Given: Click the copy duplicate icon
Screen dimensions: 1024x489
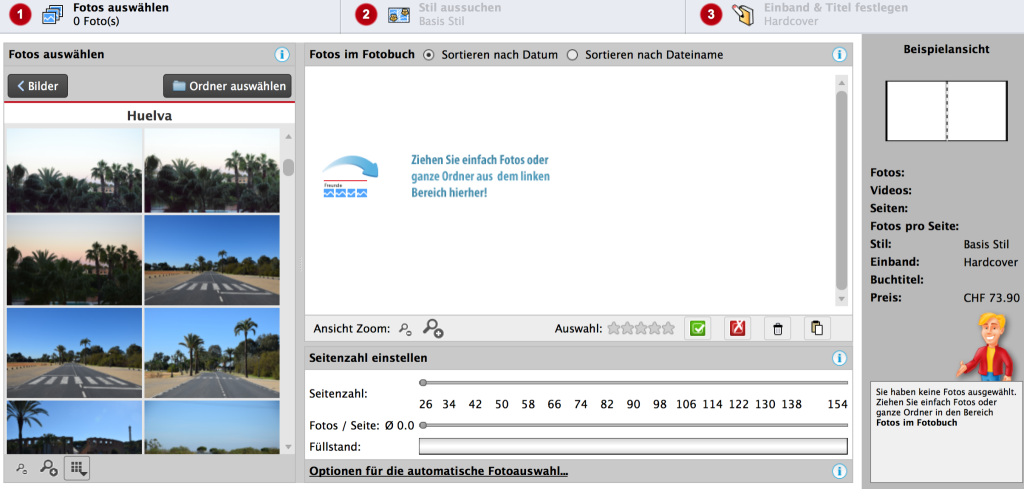Looking at the screenshot, I should 817,328.
